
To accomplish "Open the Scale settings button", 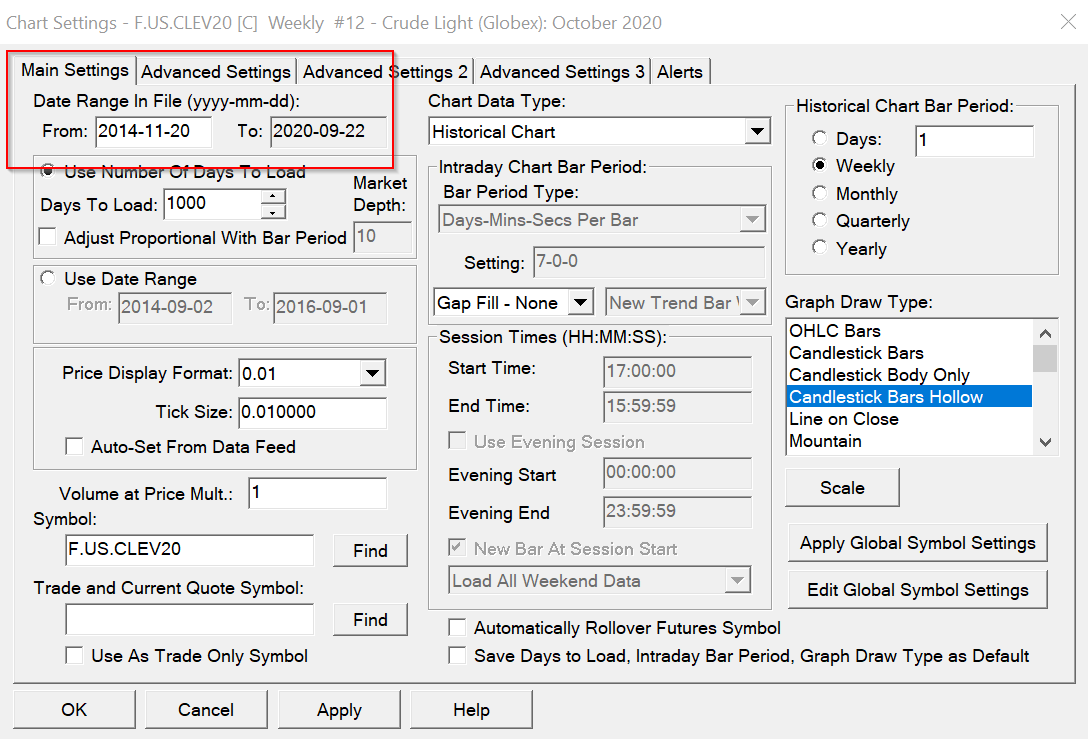I will [x=842, y=488].
